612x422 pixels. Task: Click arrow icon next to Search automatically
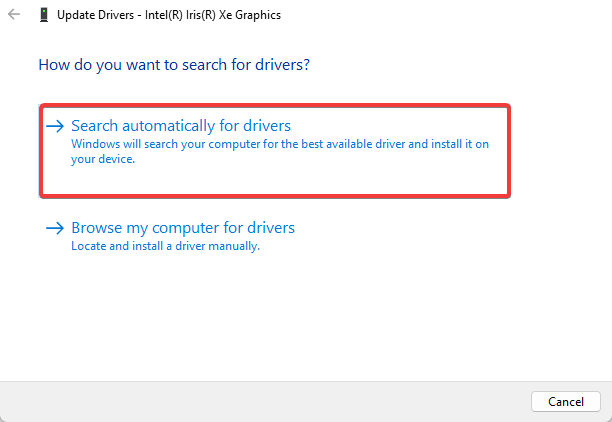tap(55, 126)
